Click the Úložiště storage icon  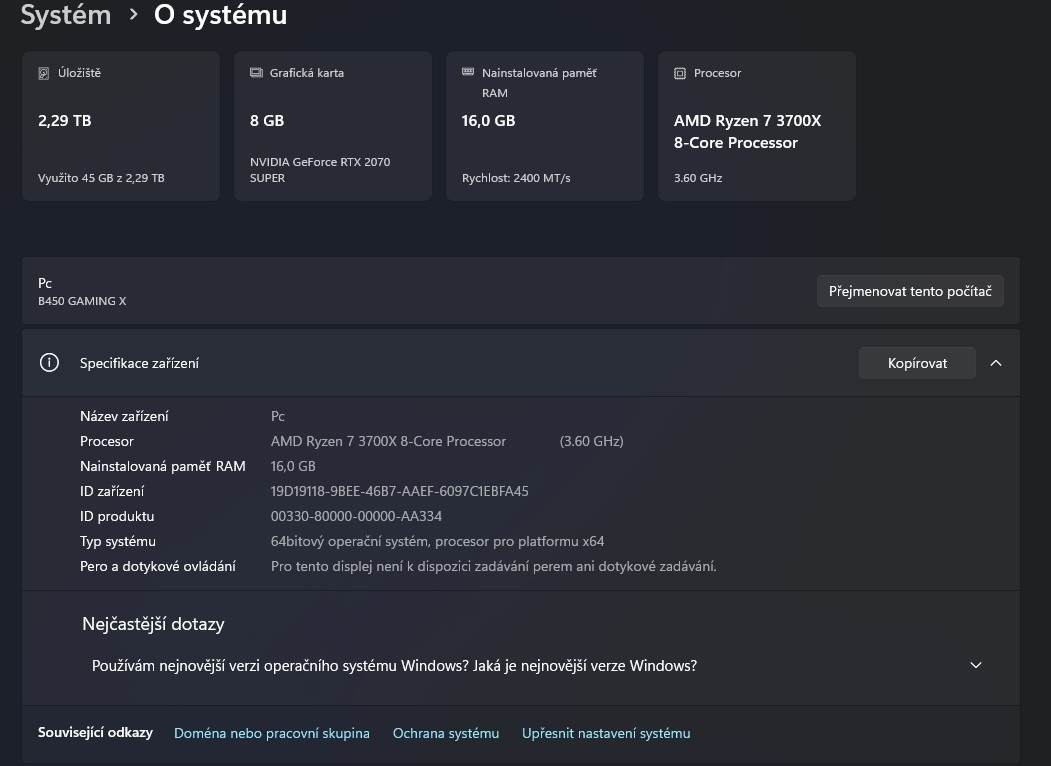point(42,72)
